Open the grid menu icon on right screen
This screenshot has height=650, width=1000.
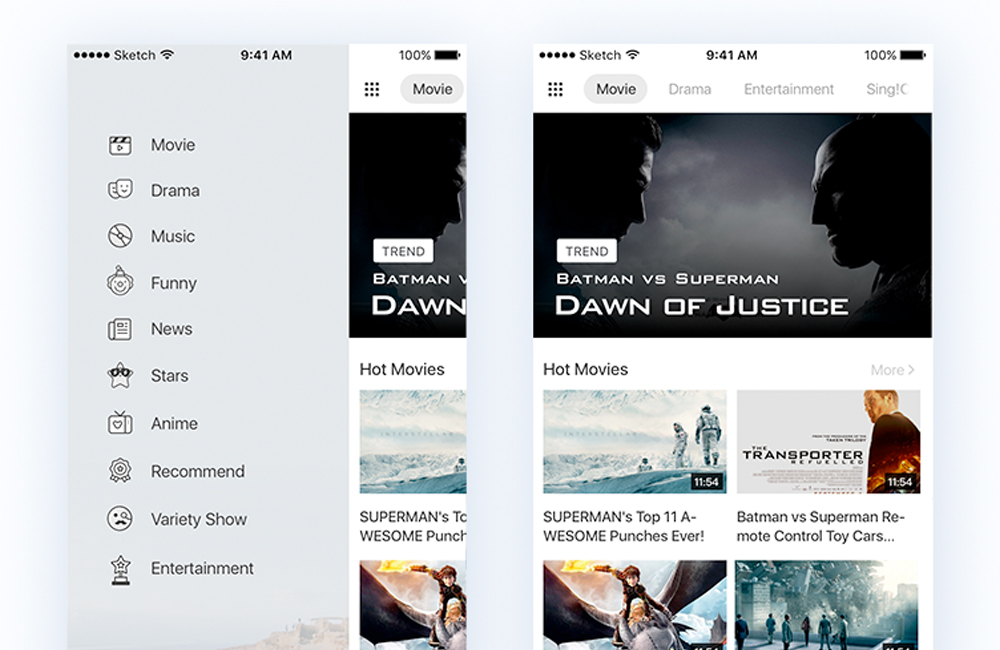point(556,89)
